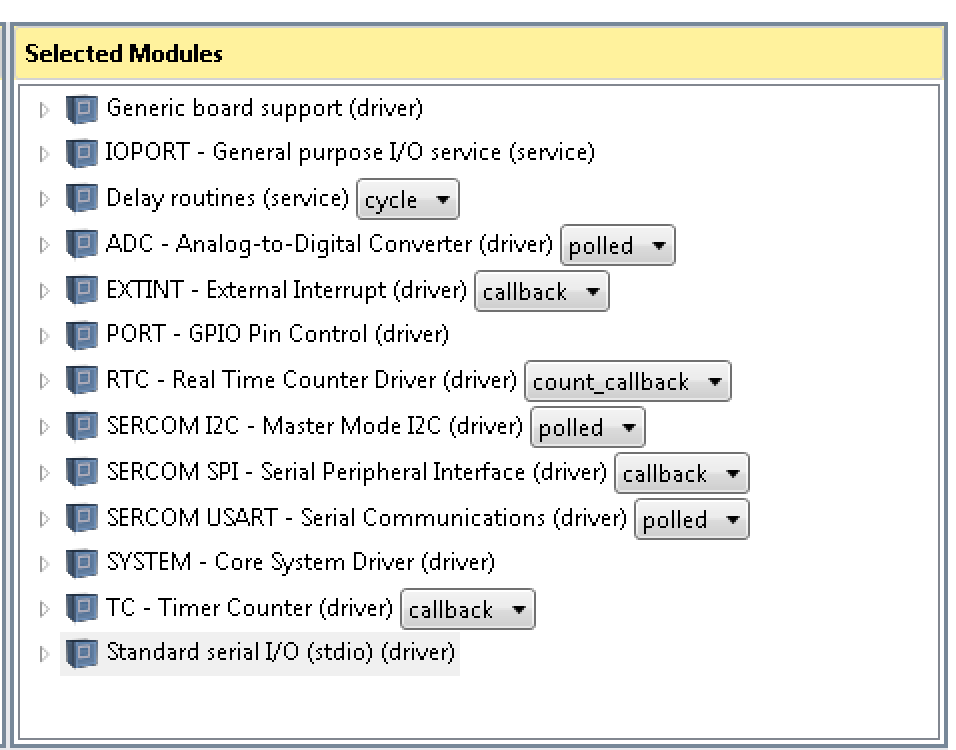The image size is (956, 750).
Task: Click the Selected Modules panel header
Action: 478,54
